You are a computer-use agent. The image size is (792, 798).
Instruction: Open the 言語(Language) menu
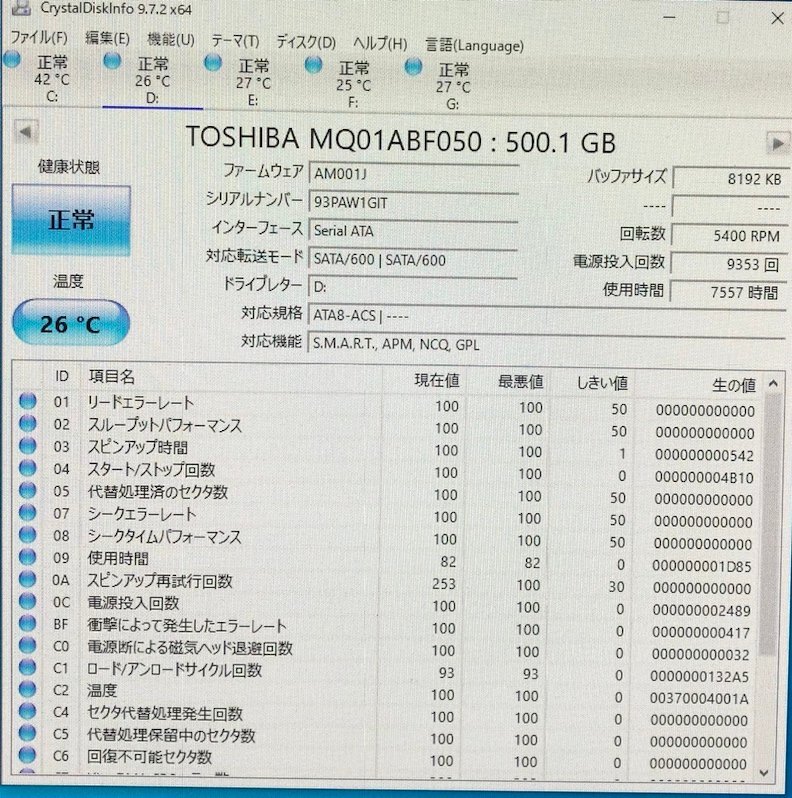(x=474, y=45)
